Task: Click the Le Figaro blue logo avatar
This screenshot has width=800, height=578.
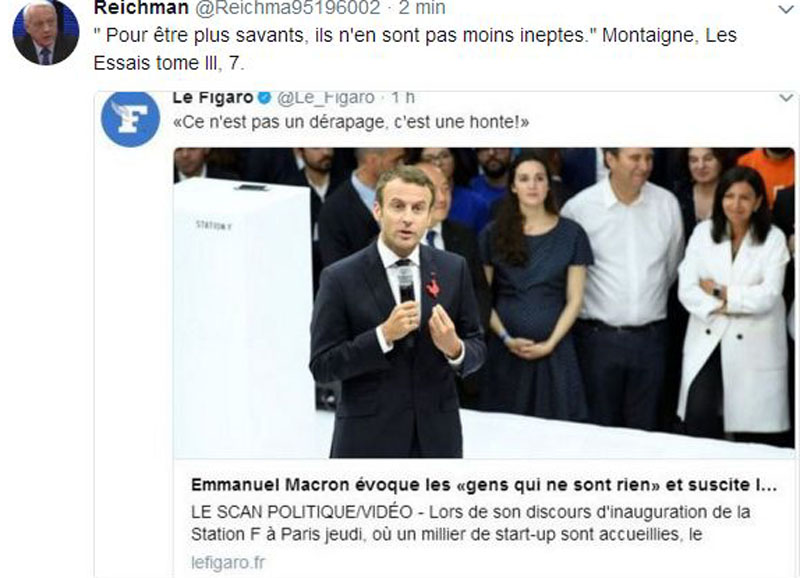Action: coord(131,119)
